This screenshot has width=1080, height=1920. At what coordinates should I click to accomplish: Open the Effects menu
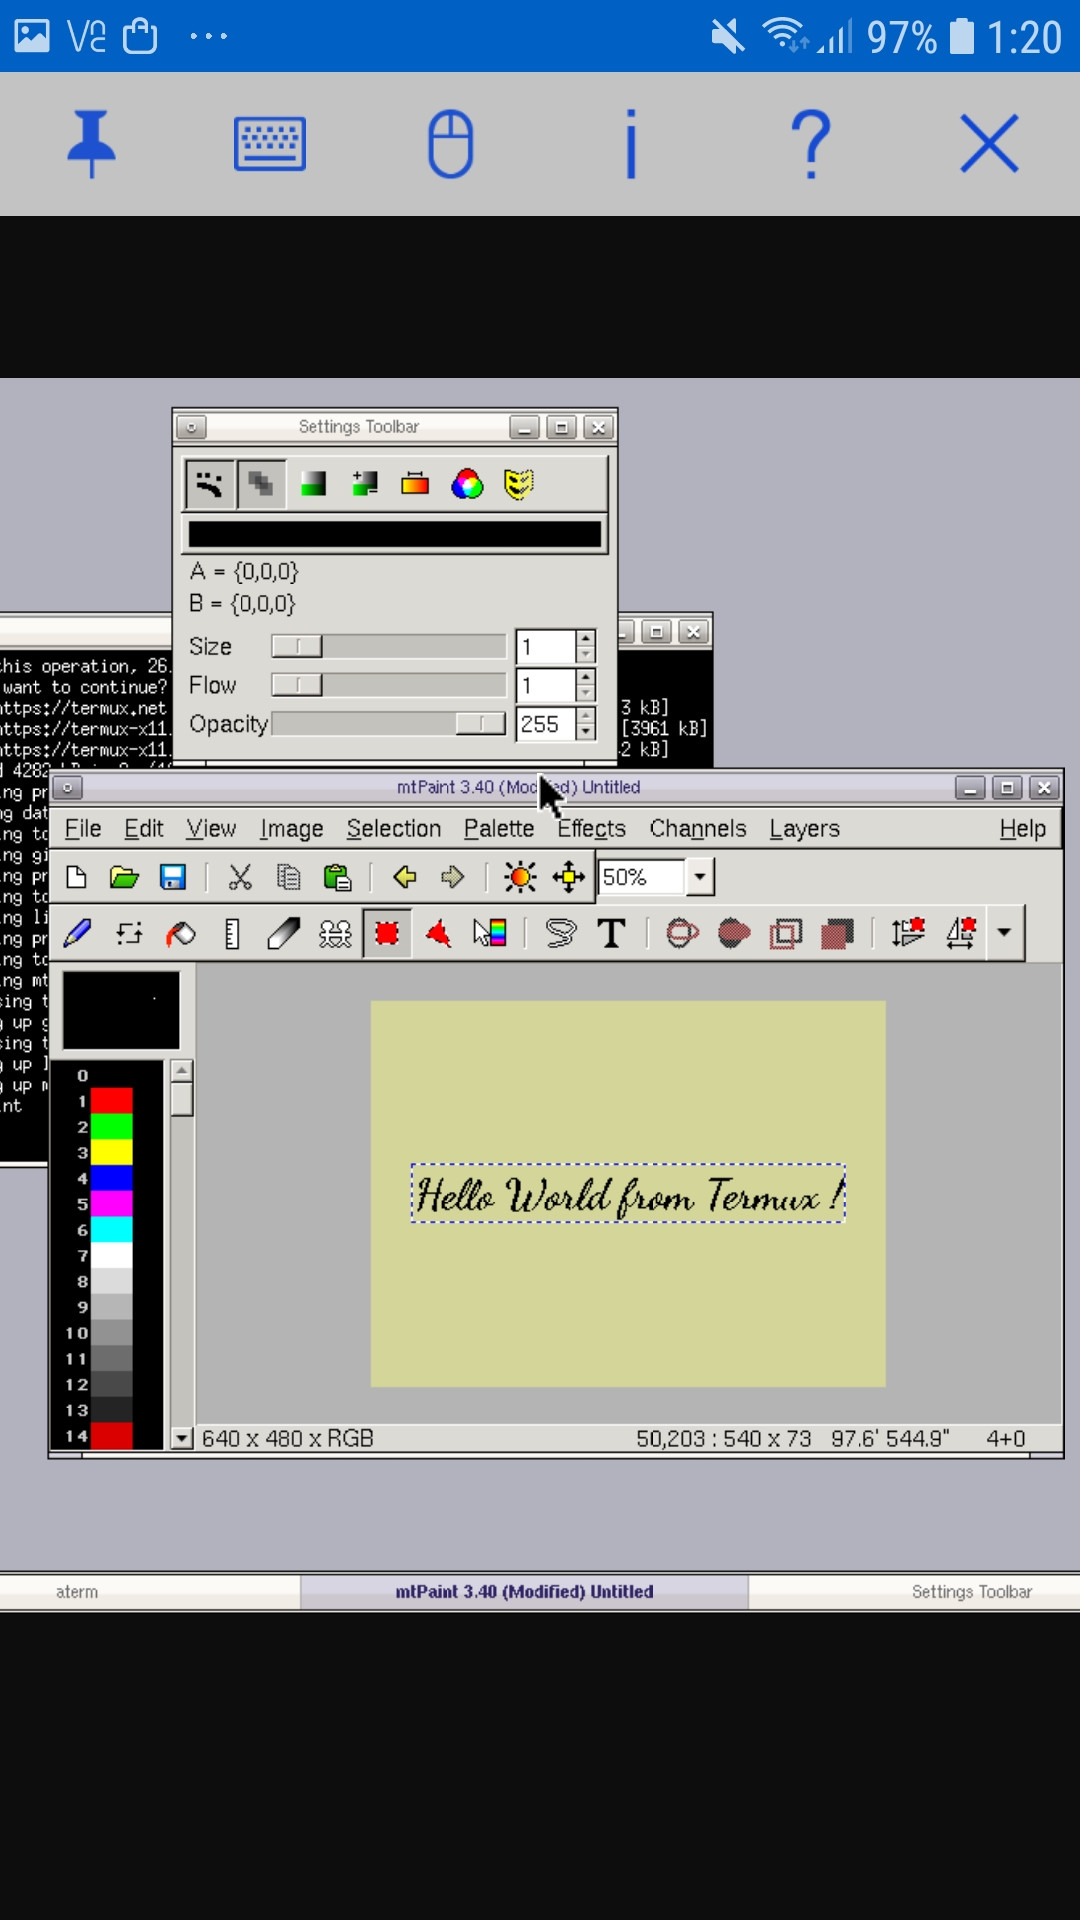pyautogui.click(x=591, y=828)
